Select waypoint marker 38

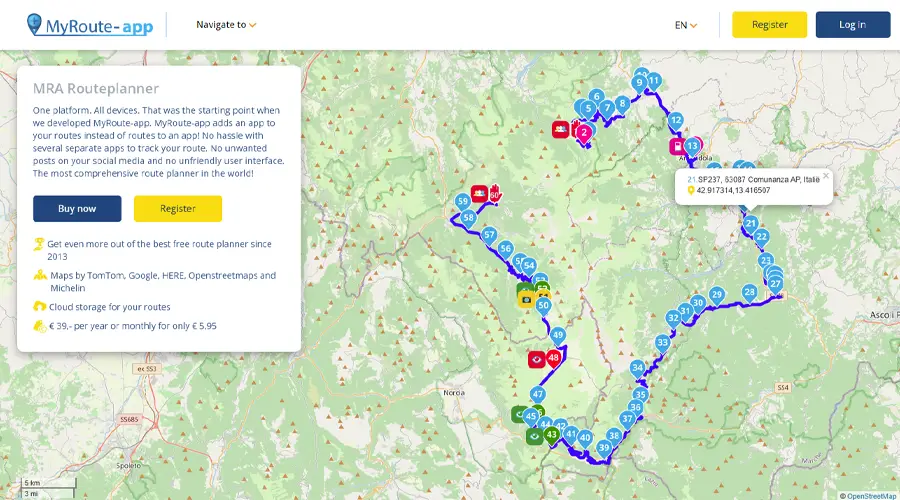[614, 436]
